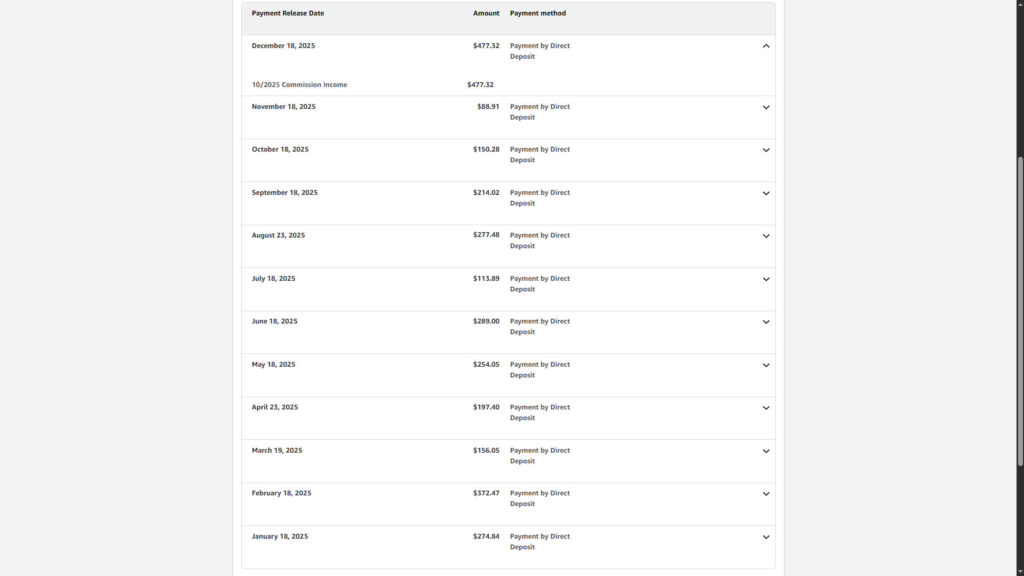1024x576 pixels.
Task: Click the Amount column header
Action: click(x=486, y=13)
